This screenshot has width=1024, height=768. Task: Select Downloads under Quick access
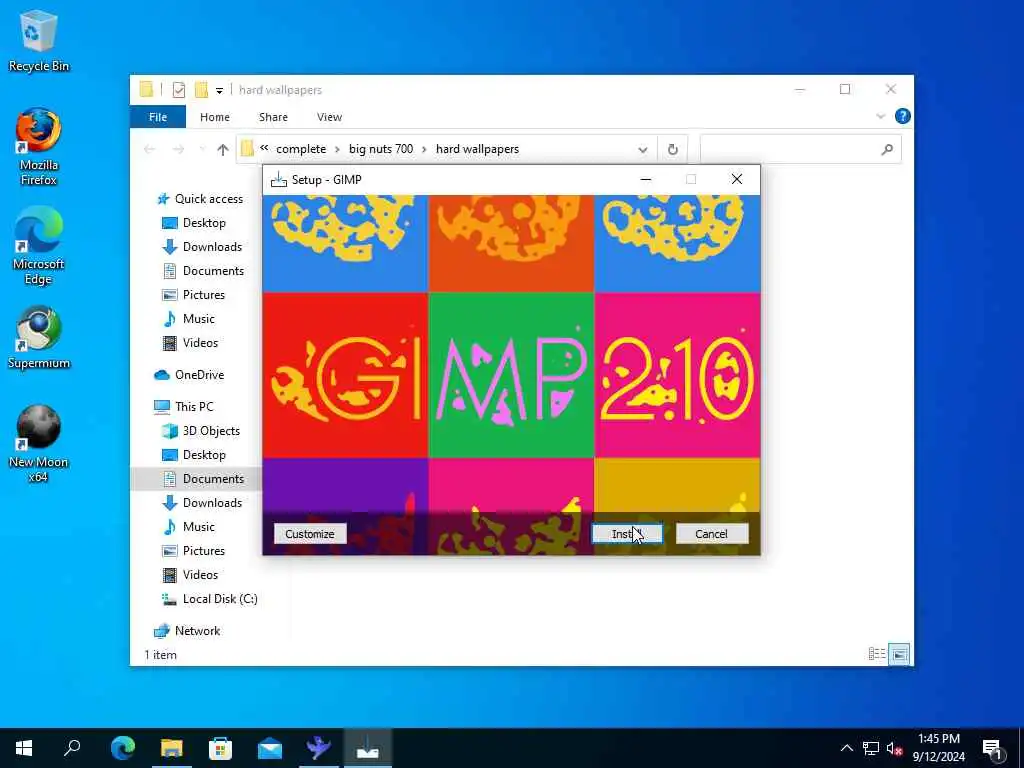202,247
